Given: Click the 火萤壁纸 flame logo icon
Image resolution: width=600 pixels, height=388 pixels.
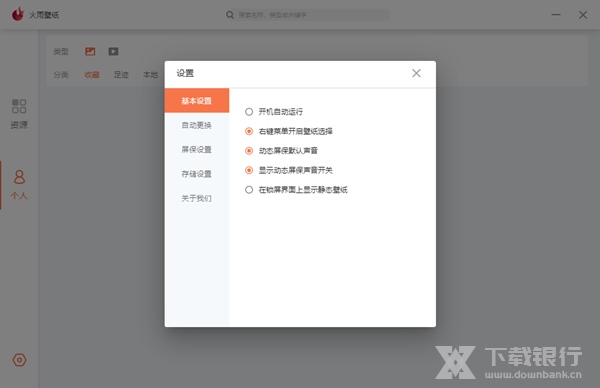Looking at the screenshot, I should click(x=18, y=15).
